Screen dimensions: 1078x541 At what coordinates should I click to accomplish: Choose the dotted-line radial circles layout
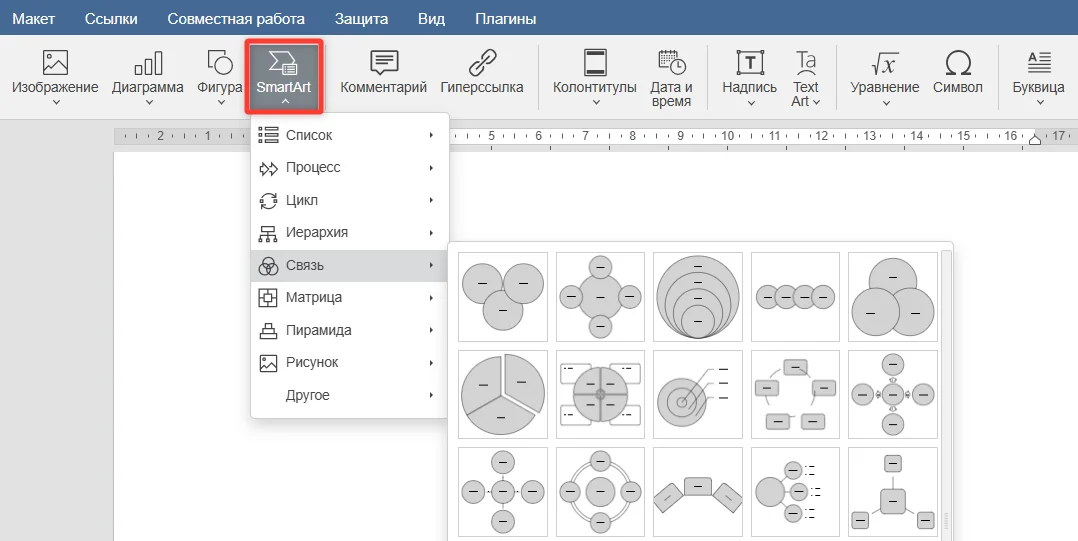point(503,492)
